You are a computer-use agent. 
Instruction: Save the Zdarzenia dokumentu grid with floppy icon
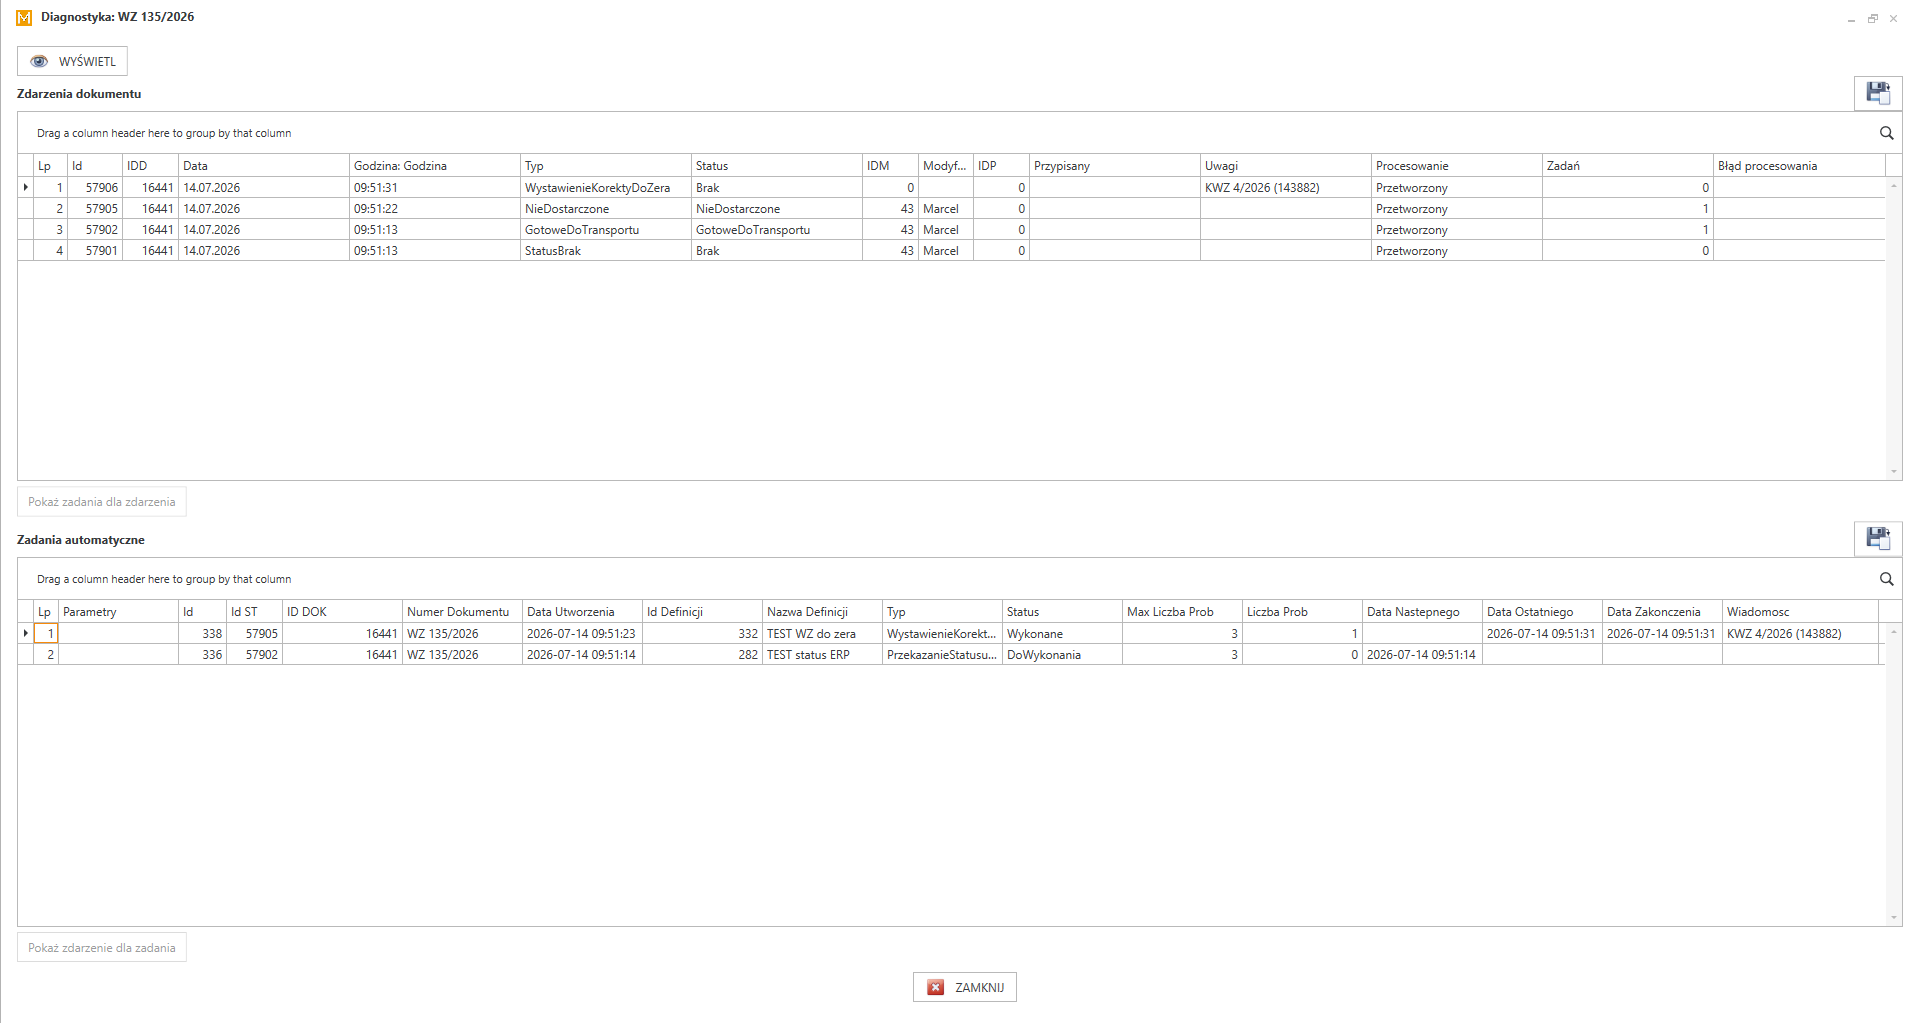[1878, 93]
